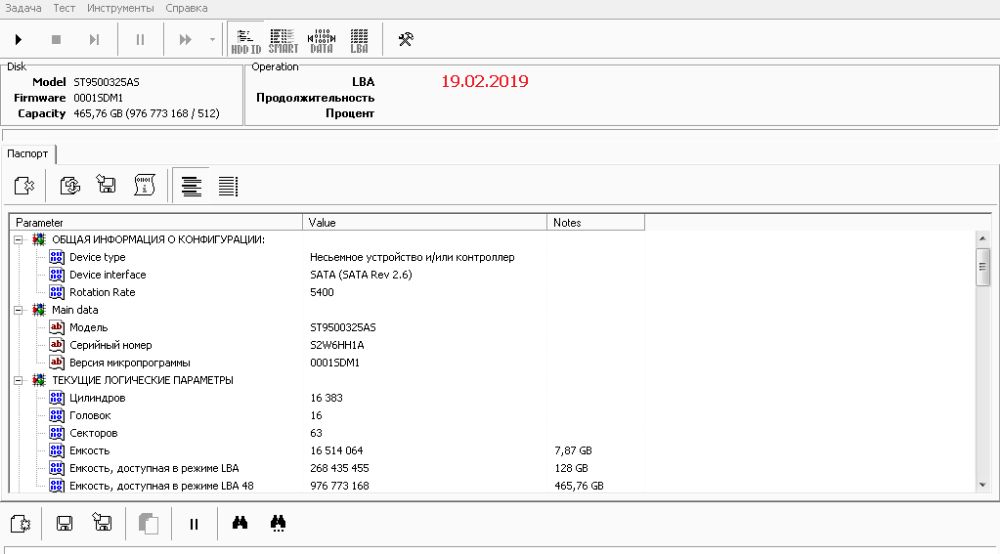
Task: Select the flat list view icon
Action: tap(228, 186)
